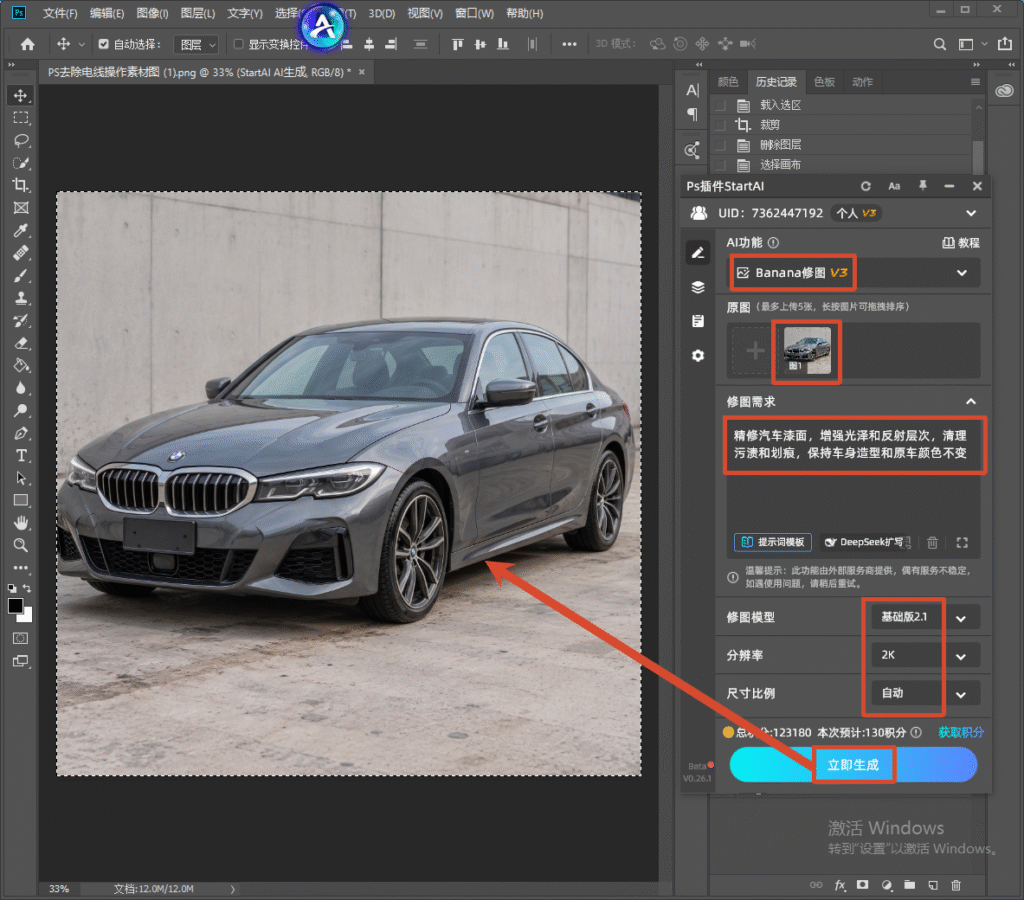Select the Eraser tool
1024x900 pixels.
click(21, 344)
